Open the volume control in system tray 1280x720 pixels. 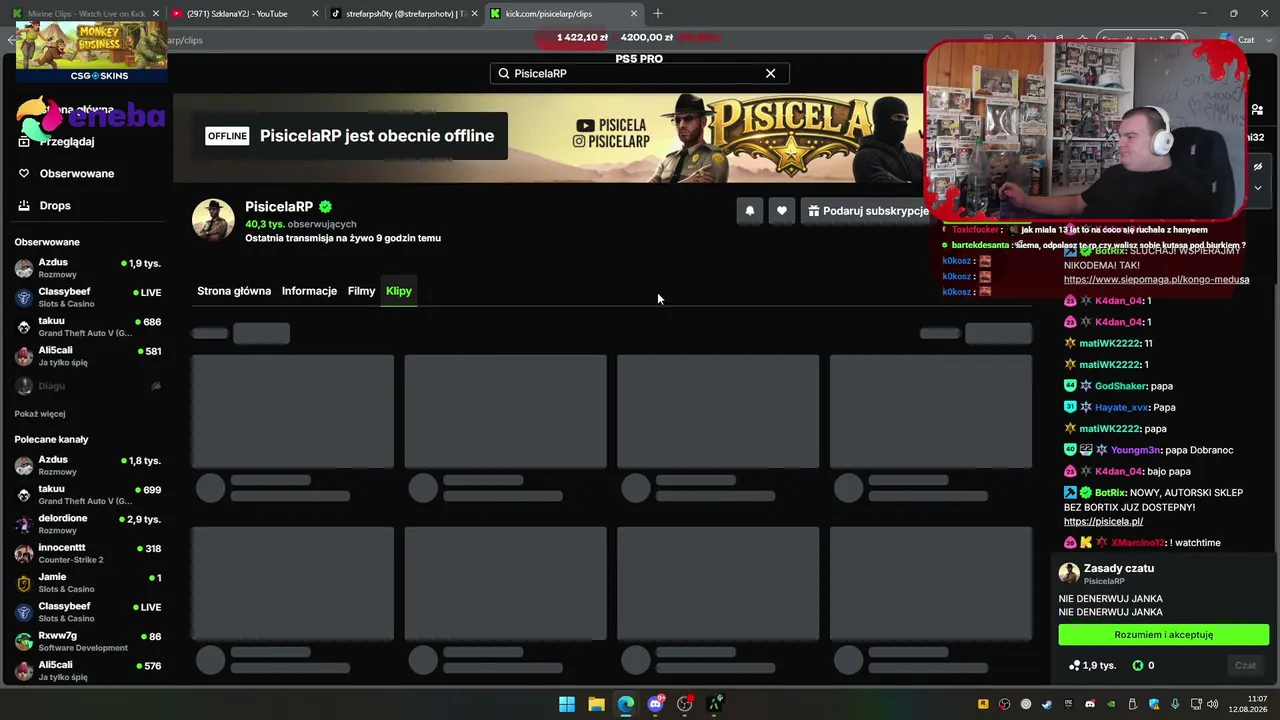pos(1213,704)
